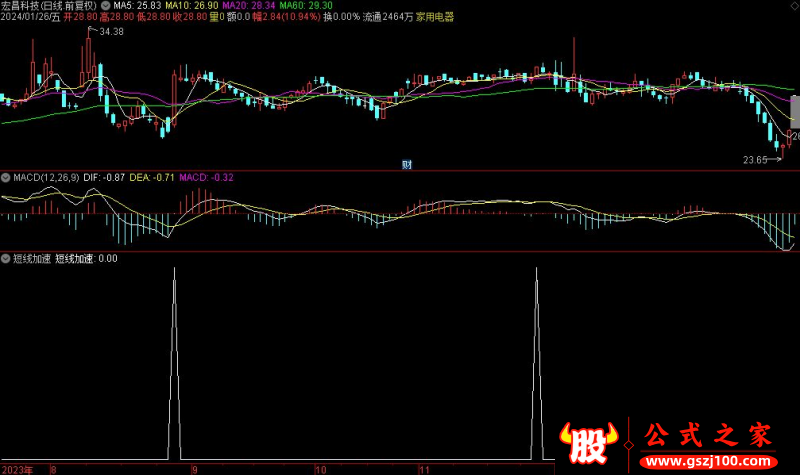Click the DIF: -0.87 value
Image resolution: width=800 pixels, height=475 pixels.
click(104, 178)
